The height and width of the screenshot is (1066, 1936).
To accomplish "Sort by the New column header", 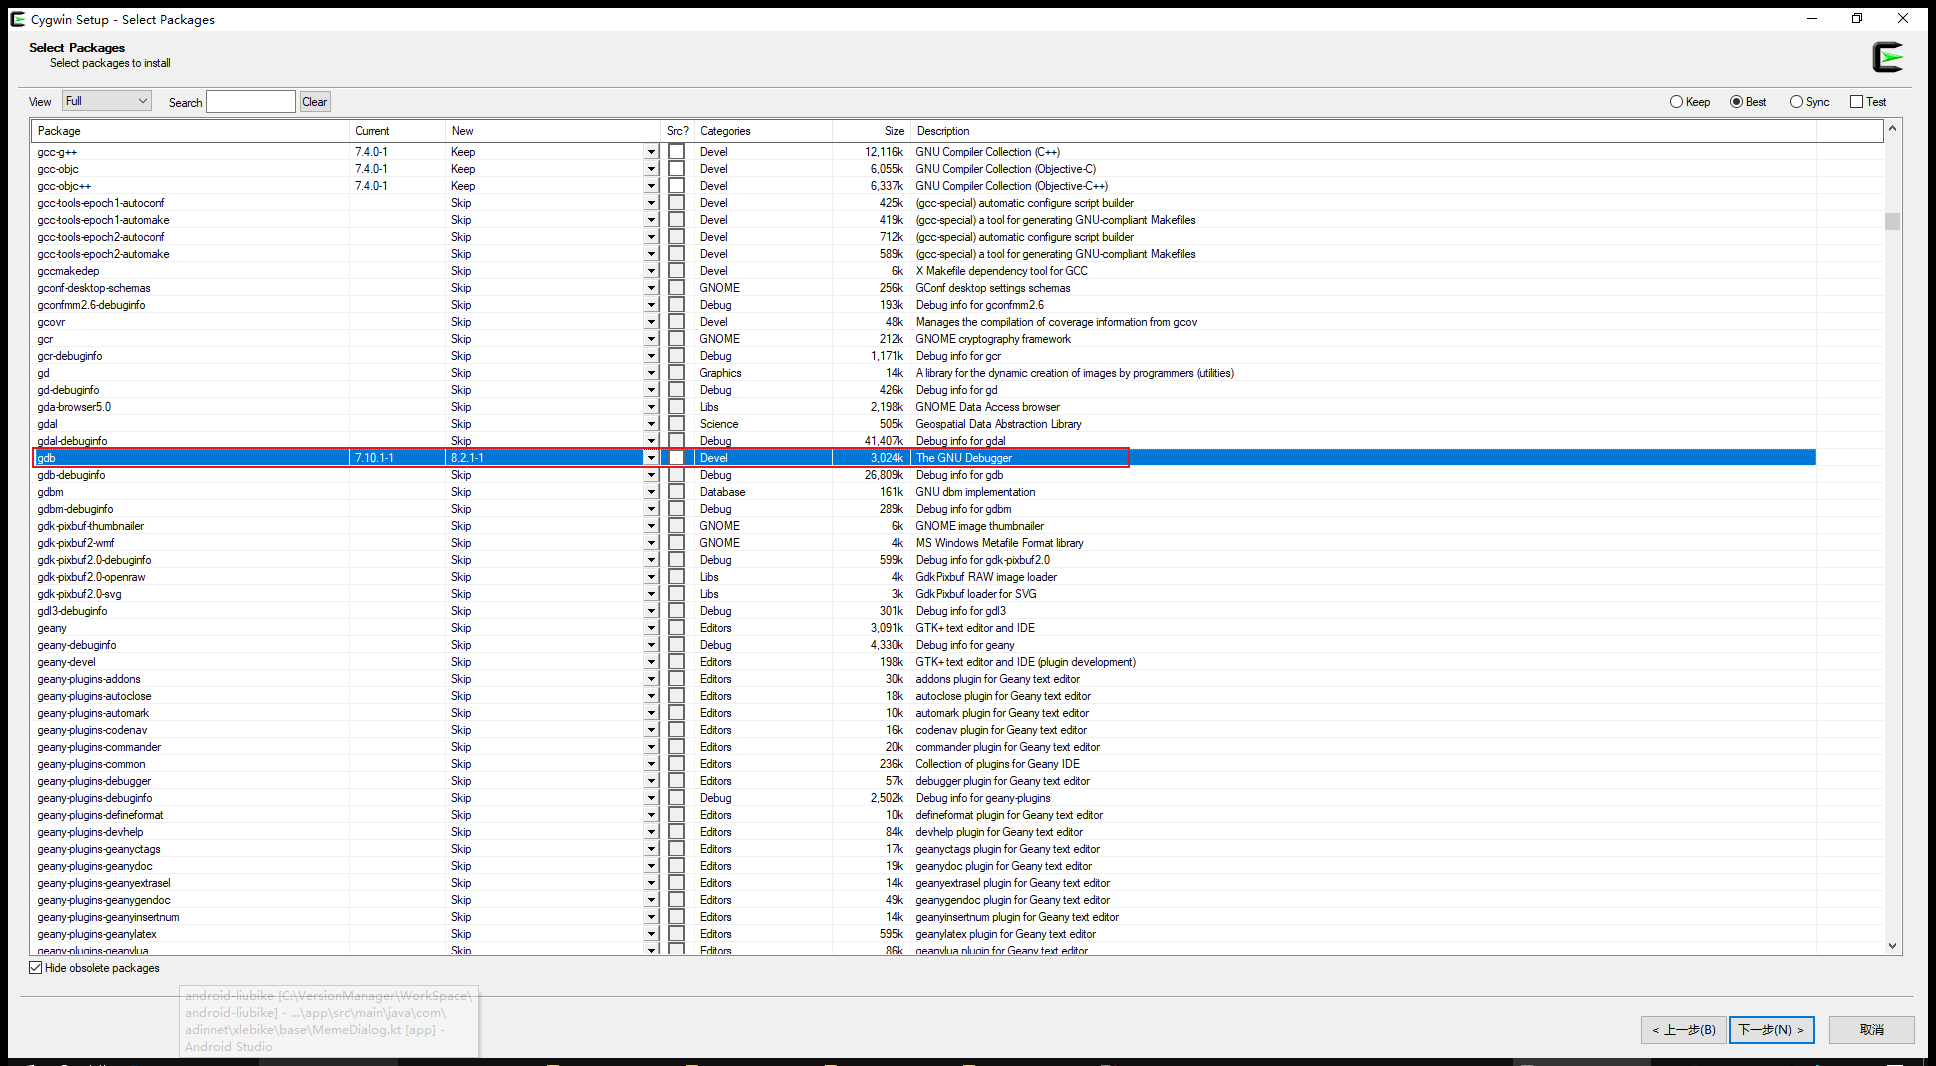I will pyautogui.click(x=554, y=131).
